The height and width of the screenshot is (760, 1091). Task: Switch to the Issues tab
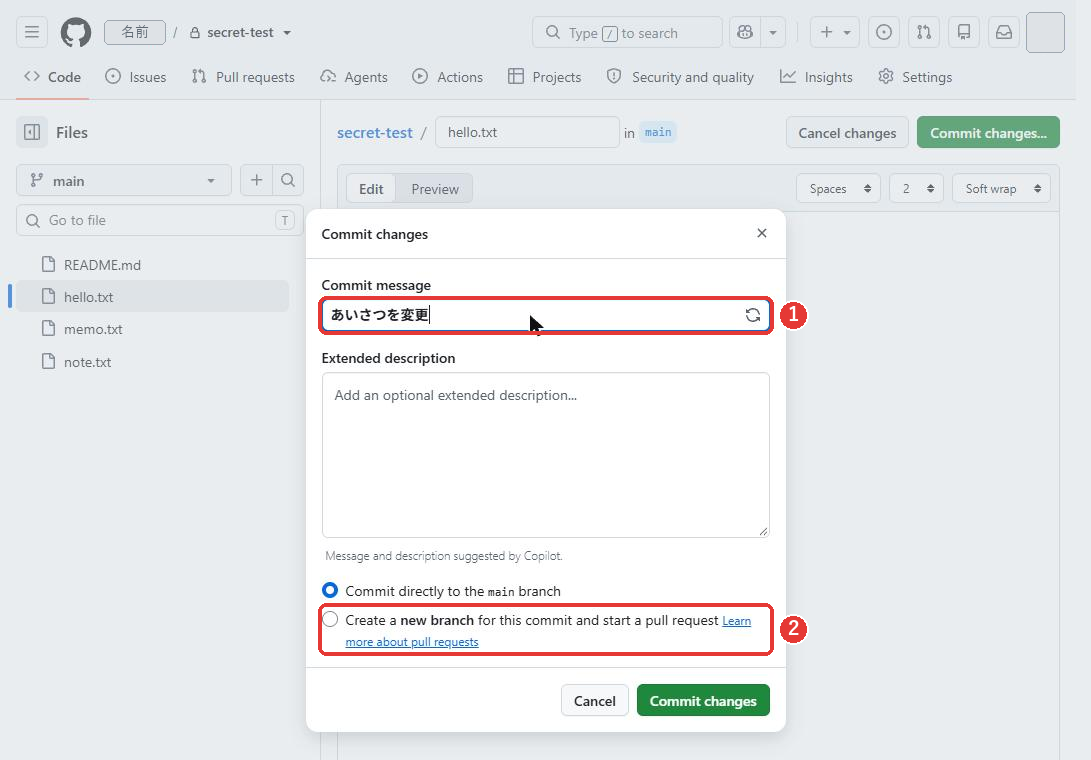[136, 77]
